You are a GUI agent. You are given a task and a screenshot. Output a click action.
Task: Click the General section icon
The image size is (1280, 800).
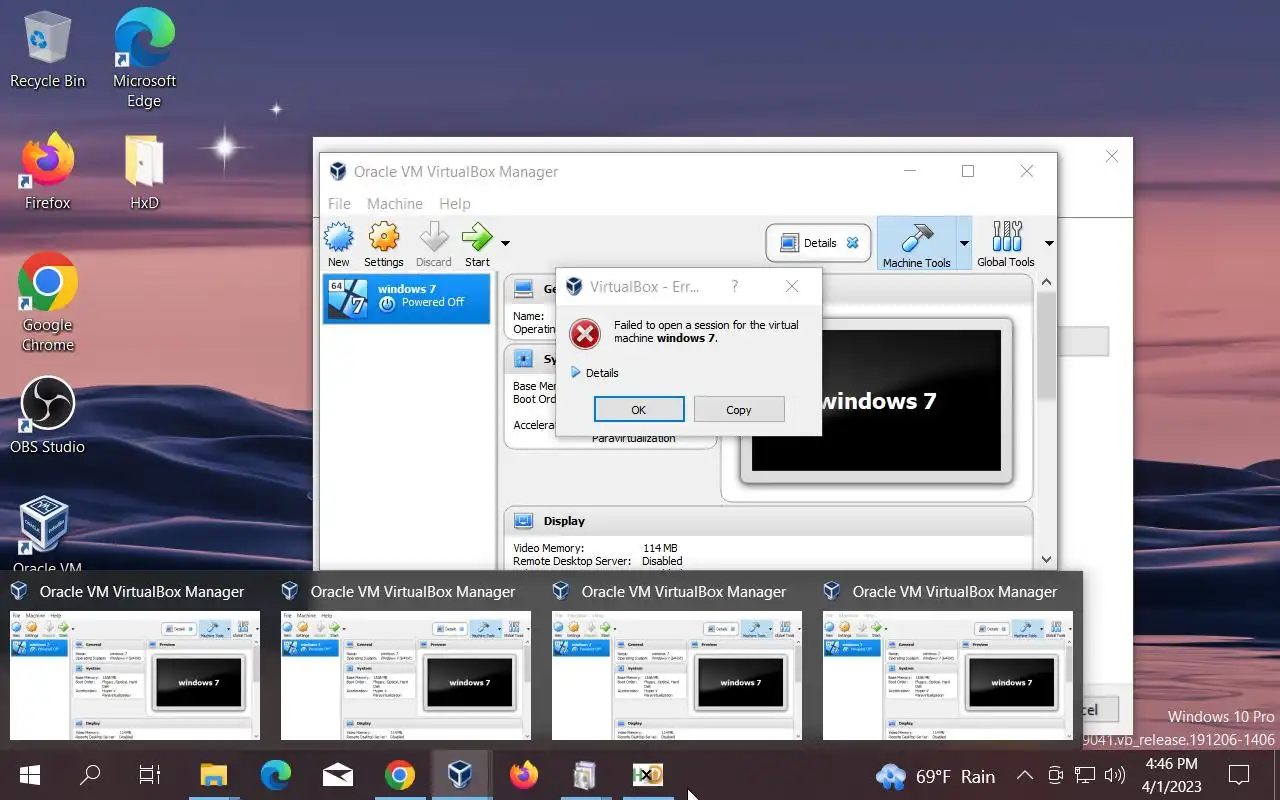pyautogui.click(x=523, y=289)
